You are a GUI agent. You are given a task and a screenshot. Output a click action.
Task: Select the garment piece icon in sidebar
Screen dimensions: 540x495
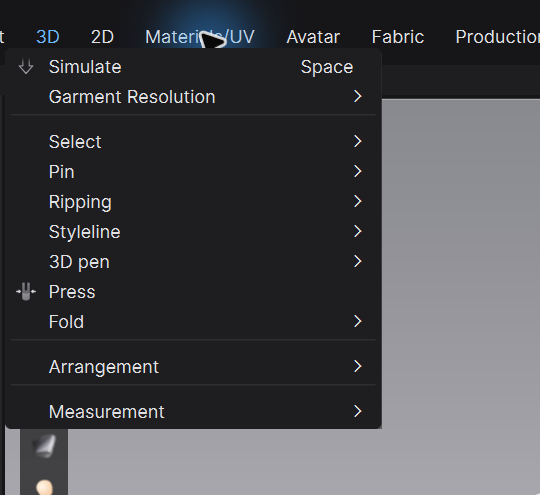44,446
